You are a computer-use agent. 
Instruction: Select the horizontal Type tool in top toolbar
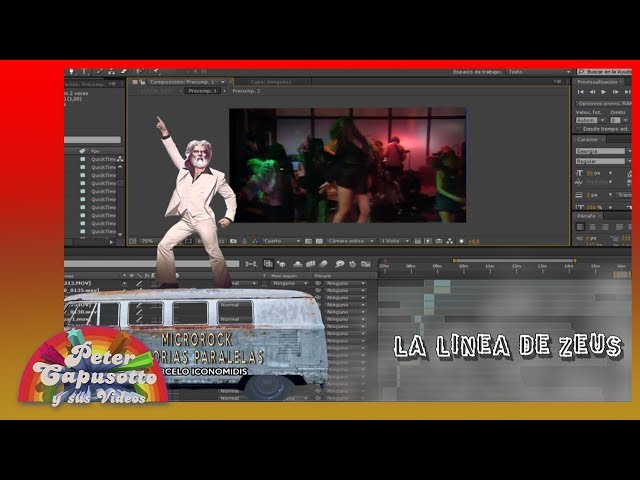coord(85,71)
